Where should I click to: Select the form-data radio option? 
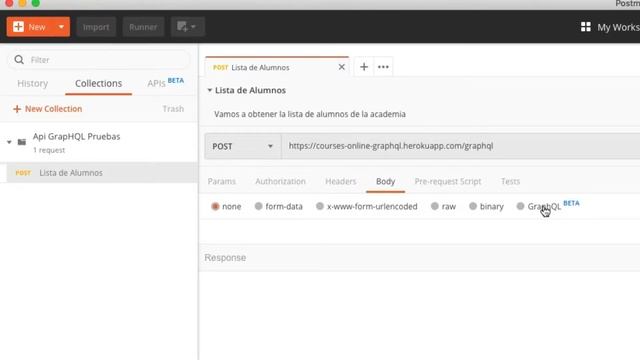[258, 206]
